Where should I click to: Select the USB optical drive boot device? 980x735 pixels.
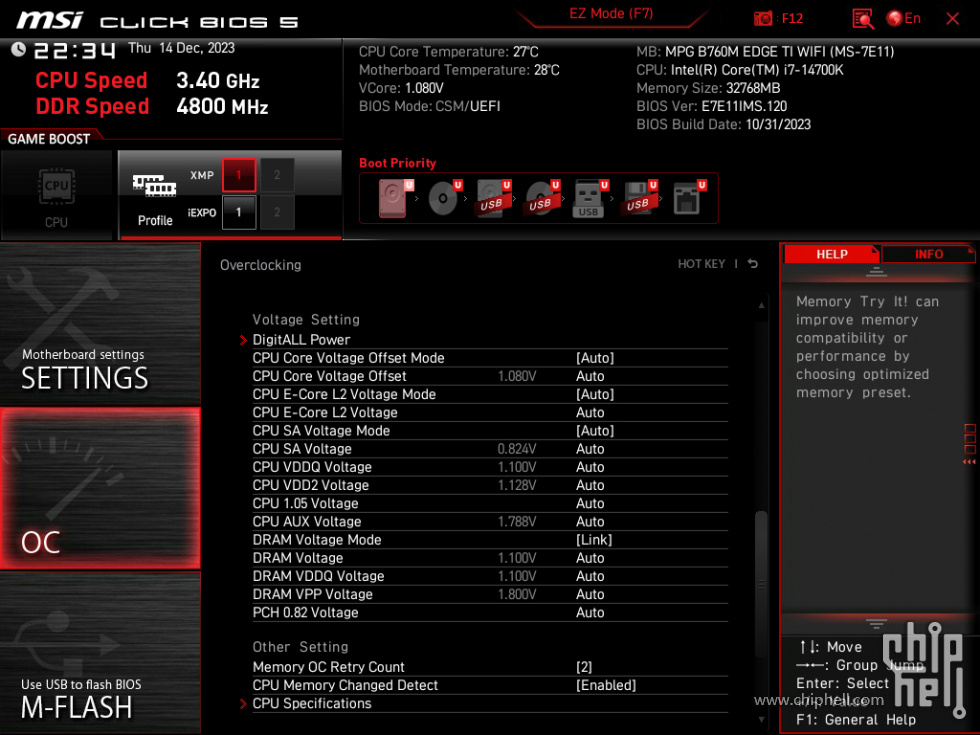[541, 198]
